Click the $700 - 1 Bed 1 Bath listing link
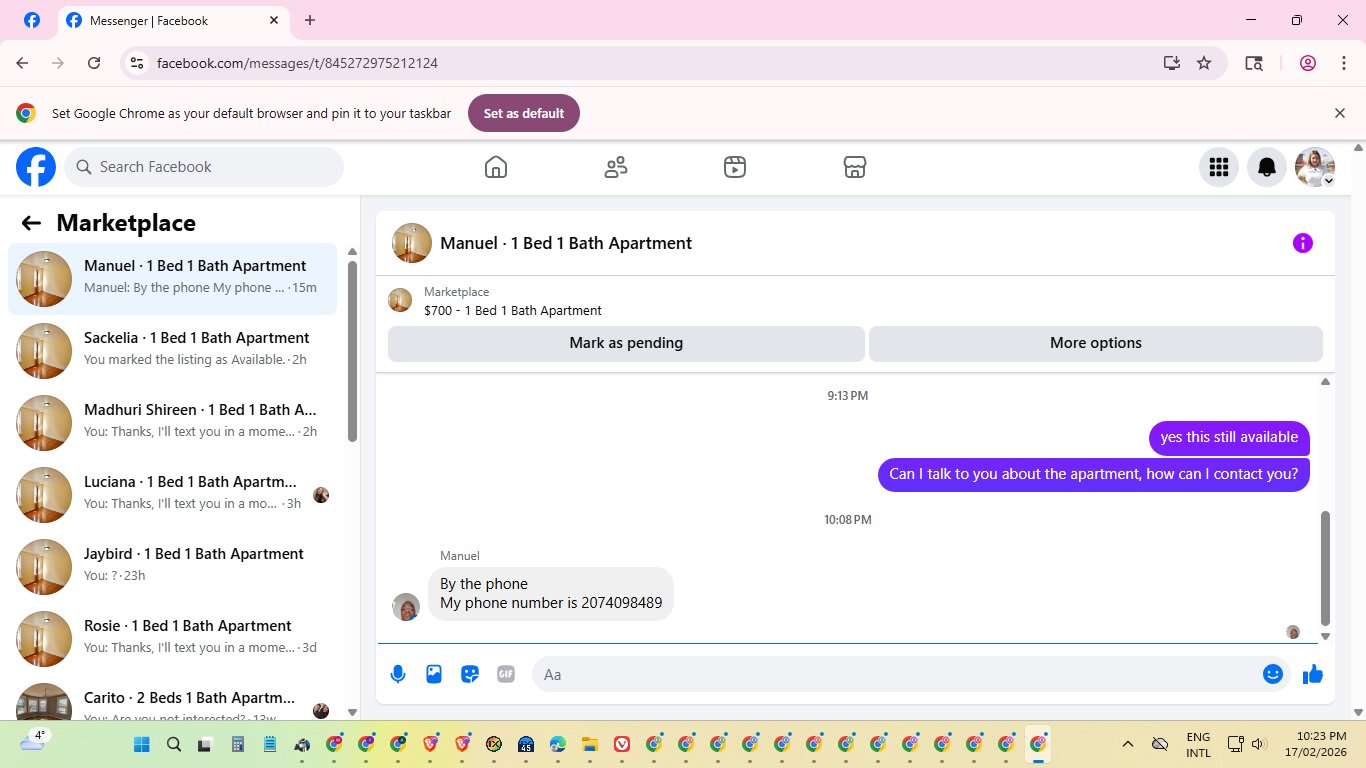1366x768 pixels. (513, 311)
